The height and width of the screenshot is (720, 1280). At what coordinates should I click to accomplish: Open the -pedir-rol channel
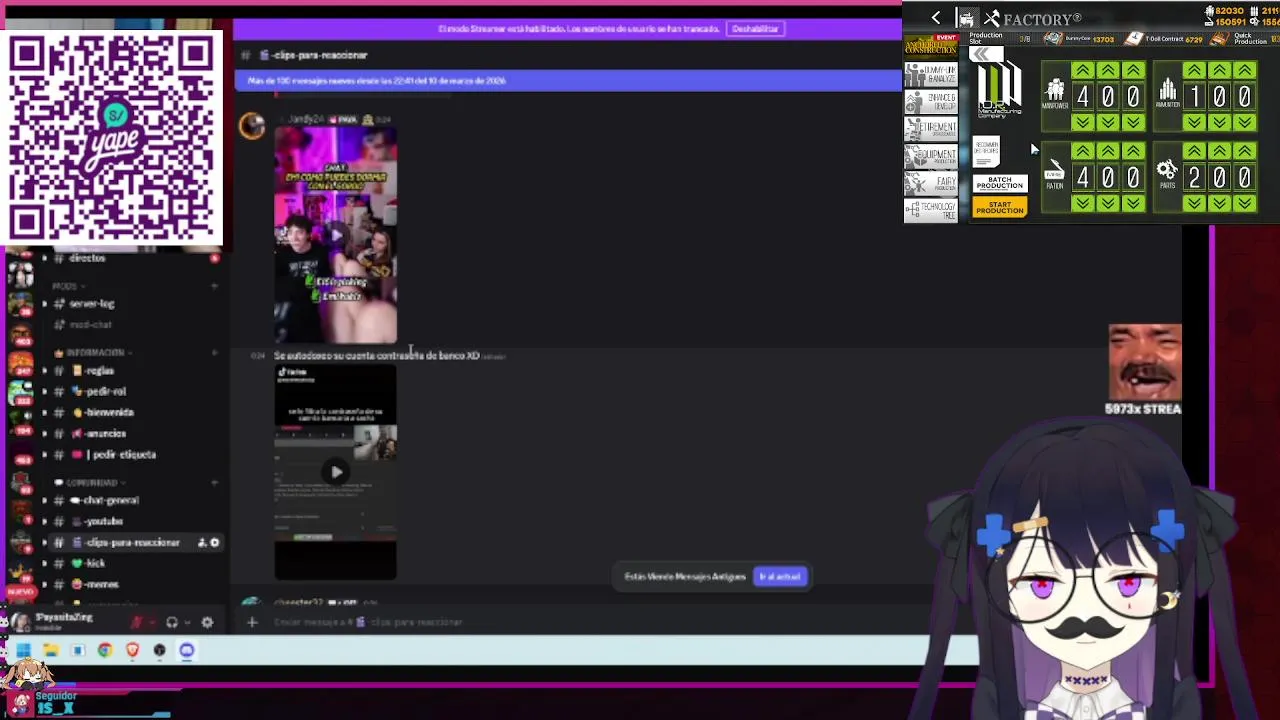point(105,391)
